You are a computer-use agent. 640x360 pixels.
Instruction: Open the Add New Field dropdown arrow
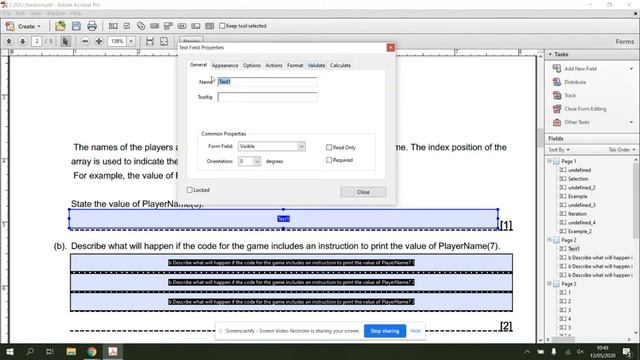(631, 69)
